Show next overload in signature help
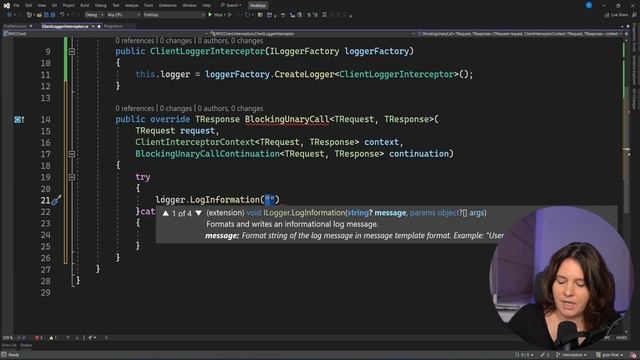 [198, 213]
